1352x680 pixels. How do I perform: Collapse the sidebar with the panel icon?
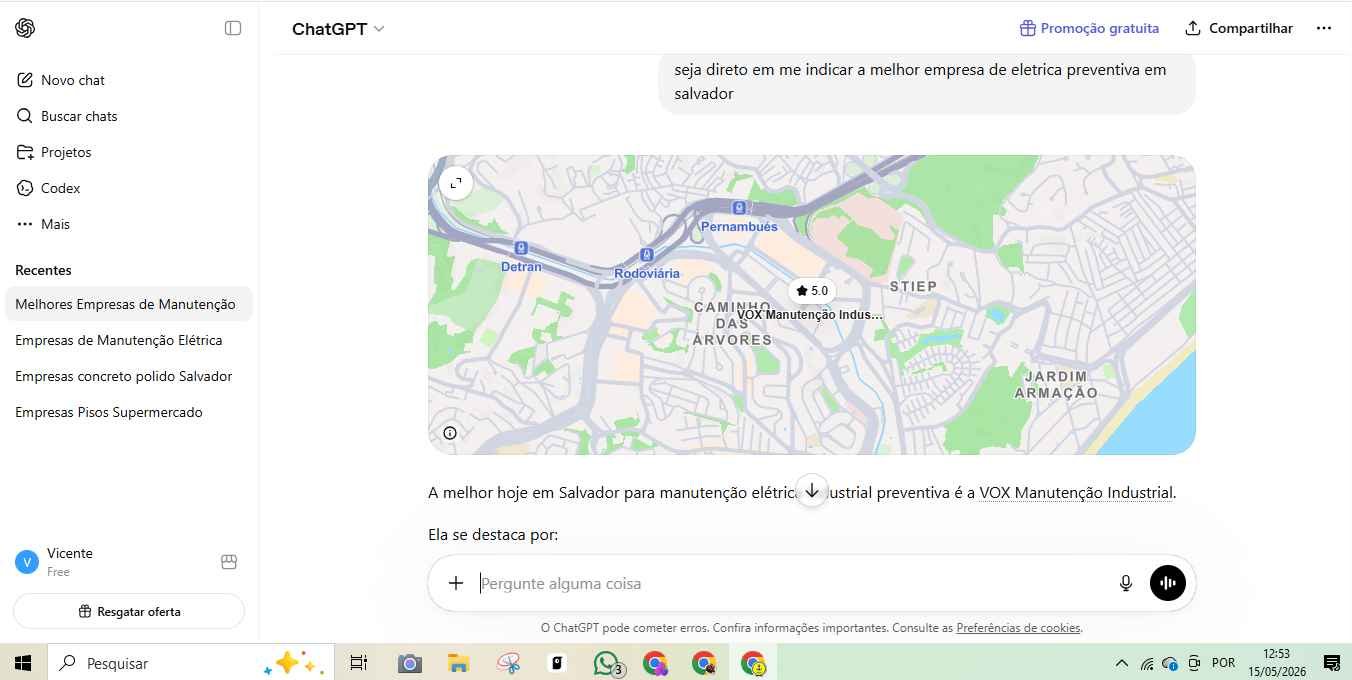tap(233, 28)
